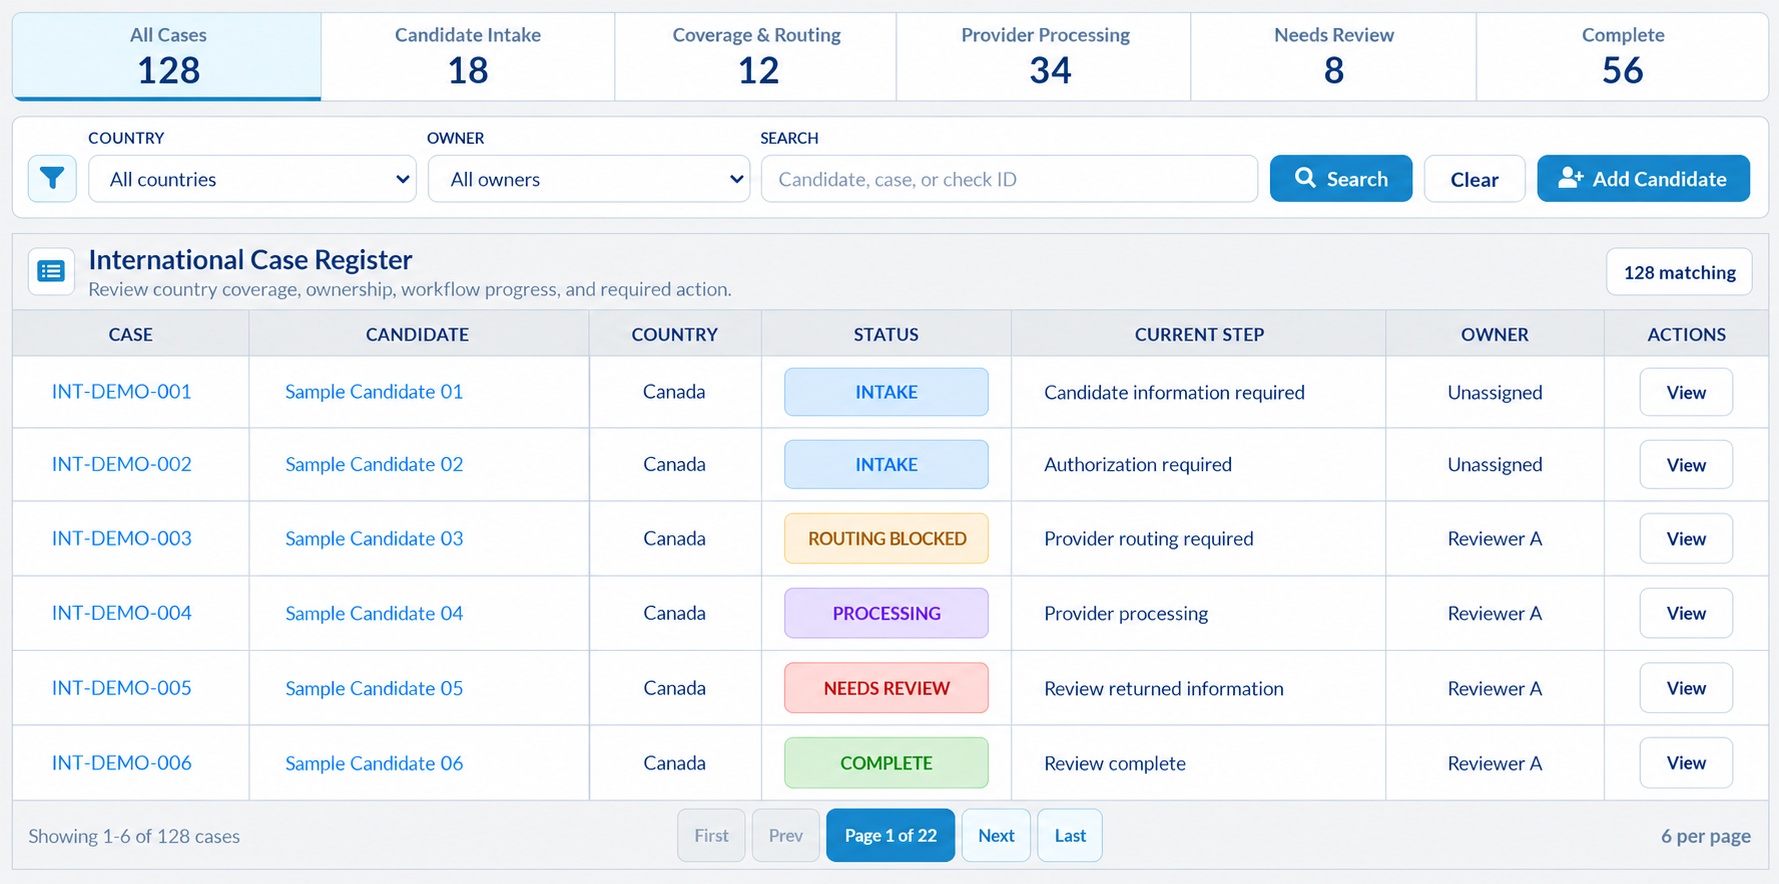Focus the candidate, case, or check ID search field
The width and height of the screenshot is (1779, 884).
click(1009, 179)
